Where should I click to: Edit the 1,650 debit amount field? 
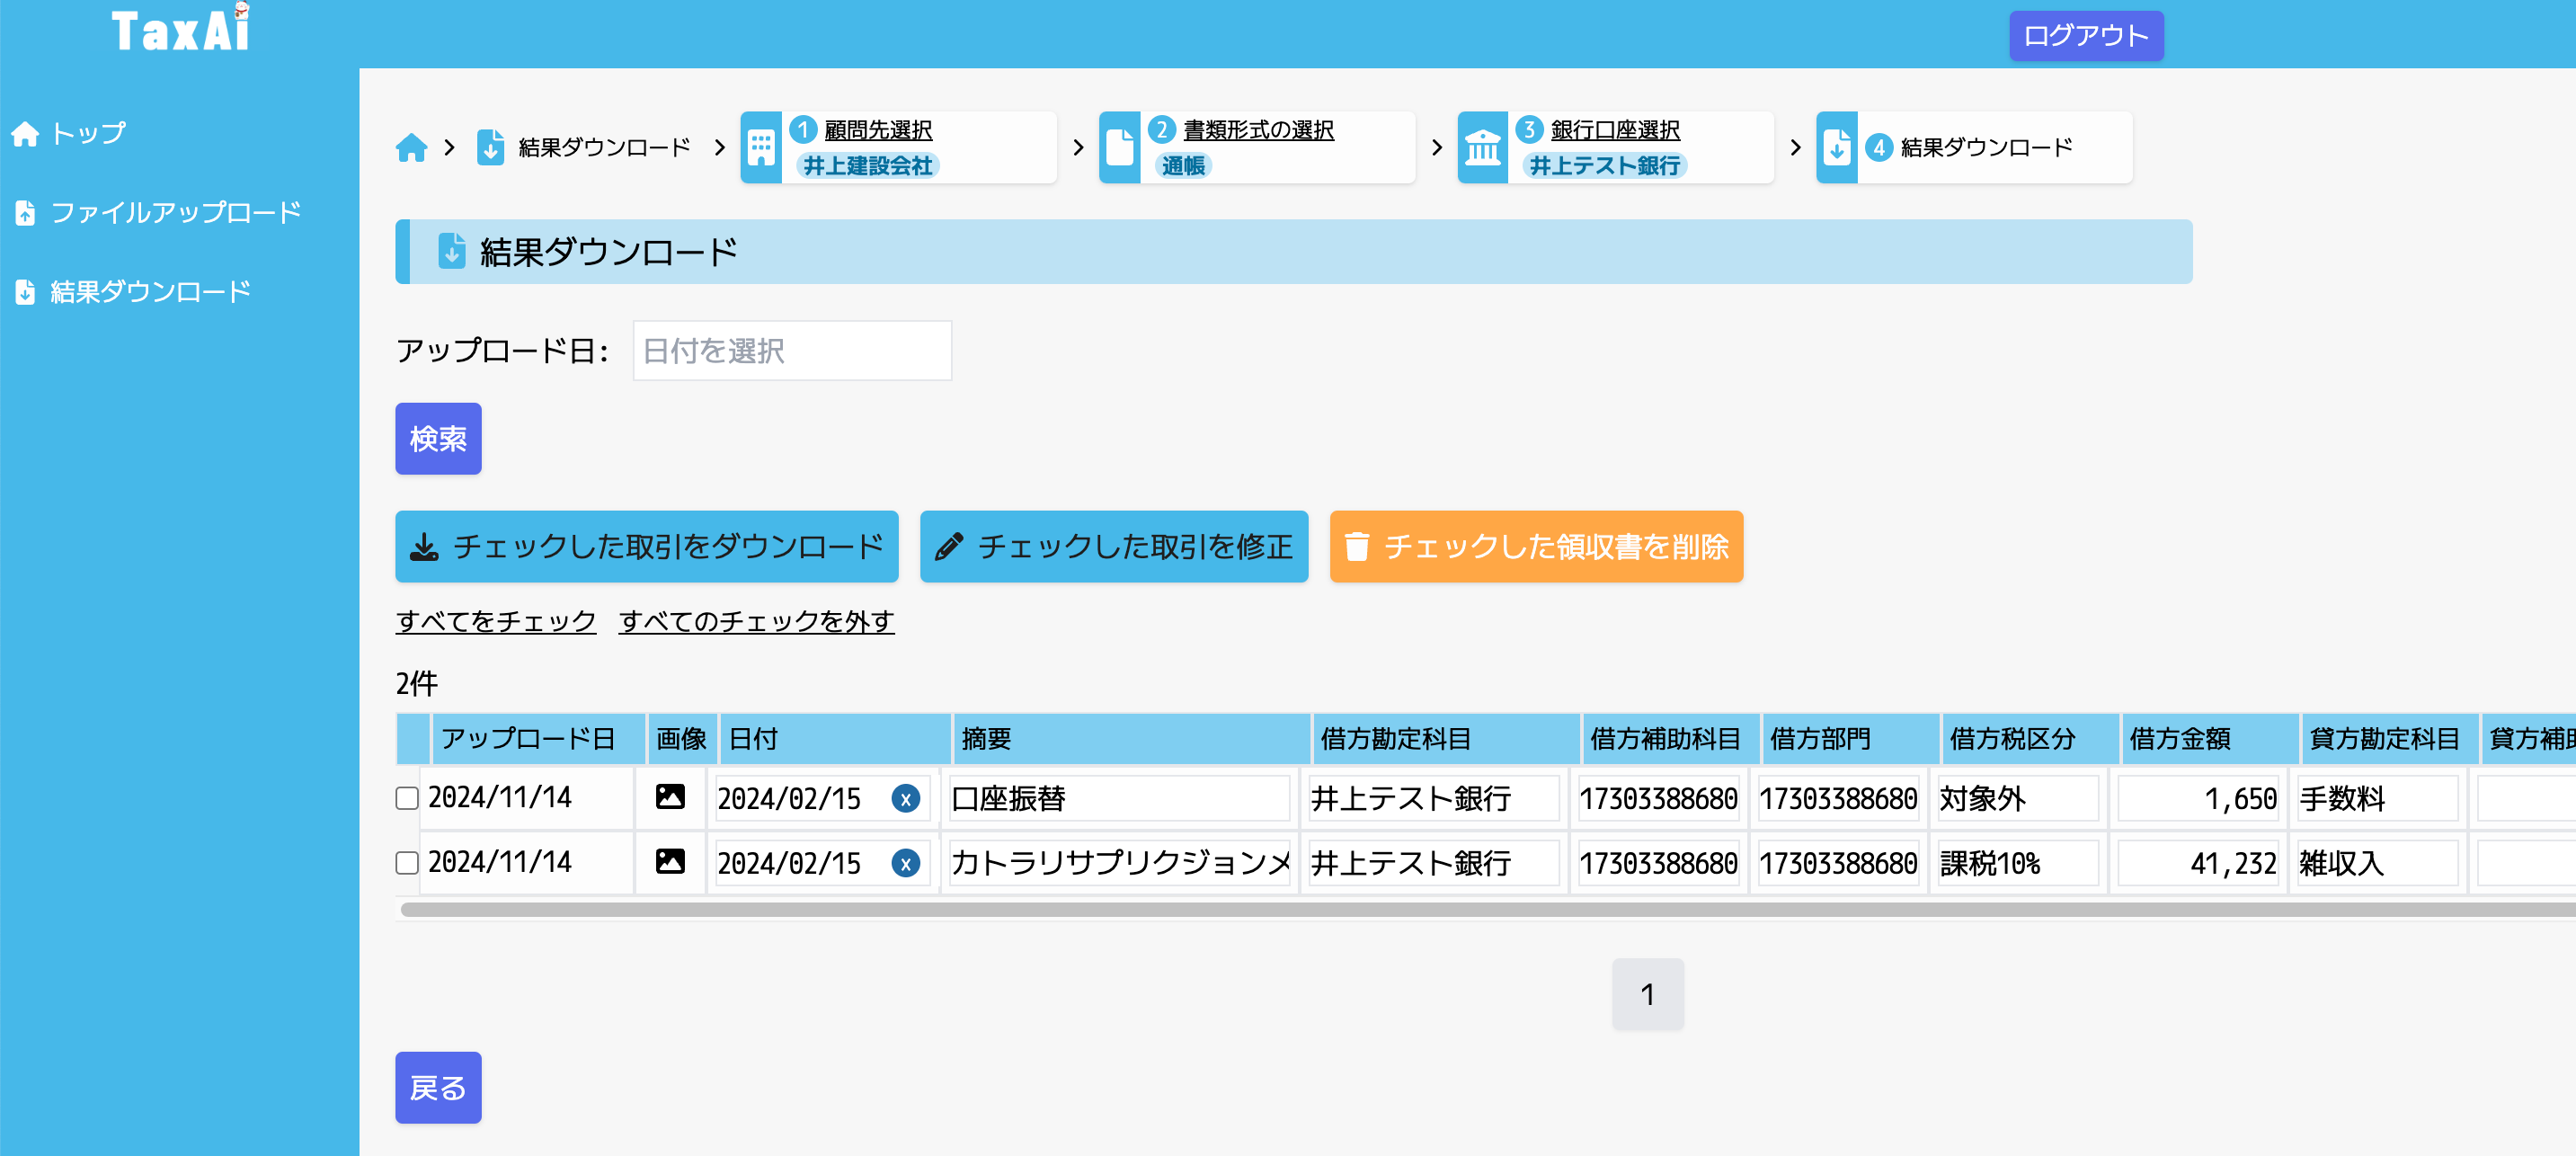point(2197,798)
